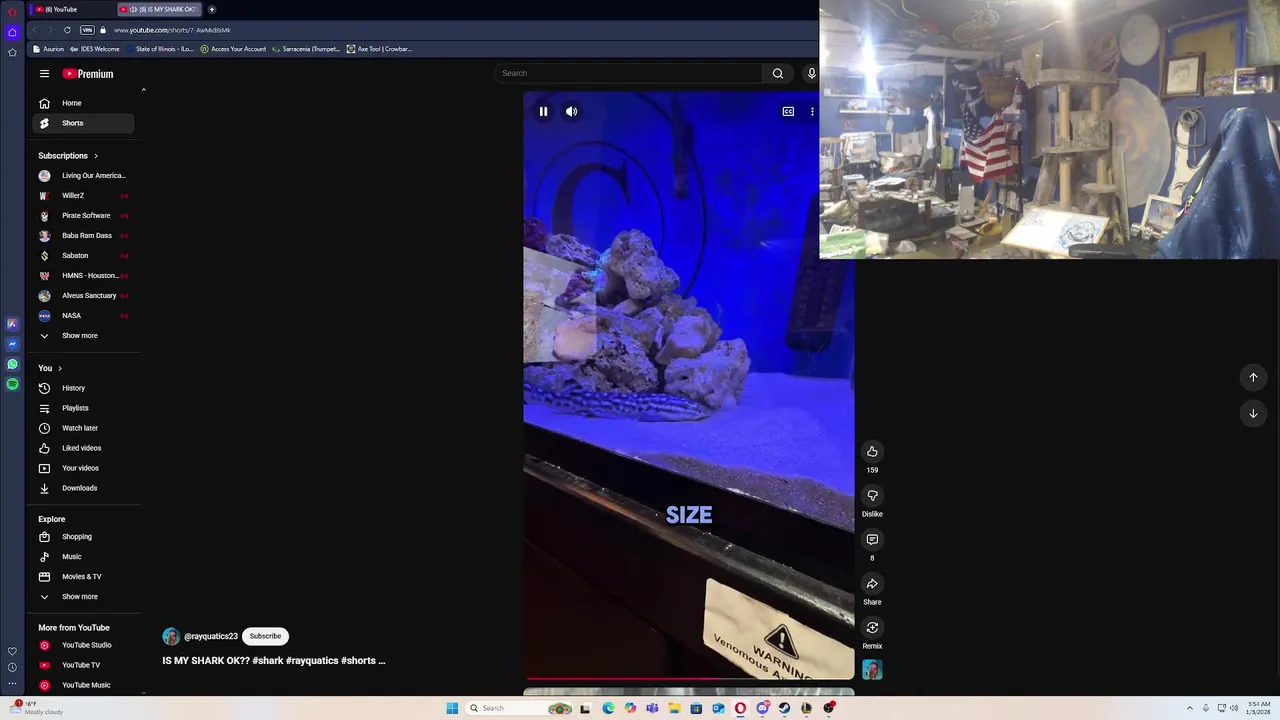The image size is (1280, 720).
Task: Open YouTube Studio
Action: click(85, 645)
